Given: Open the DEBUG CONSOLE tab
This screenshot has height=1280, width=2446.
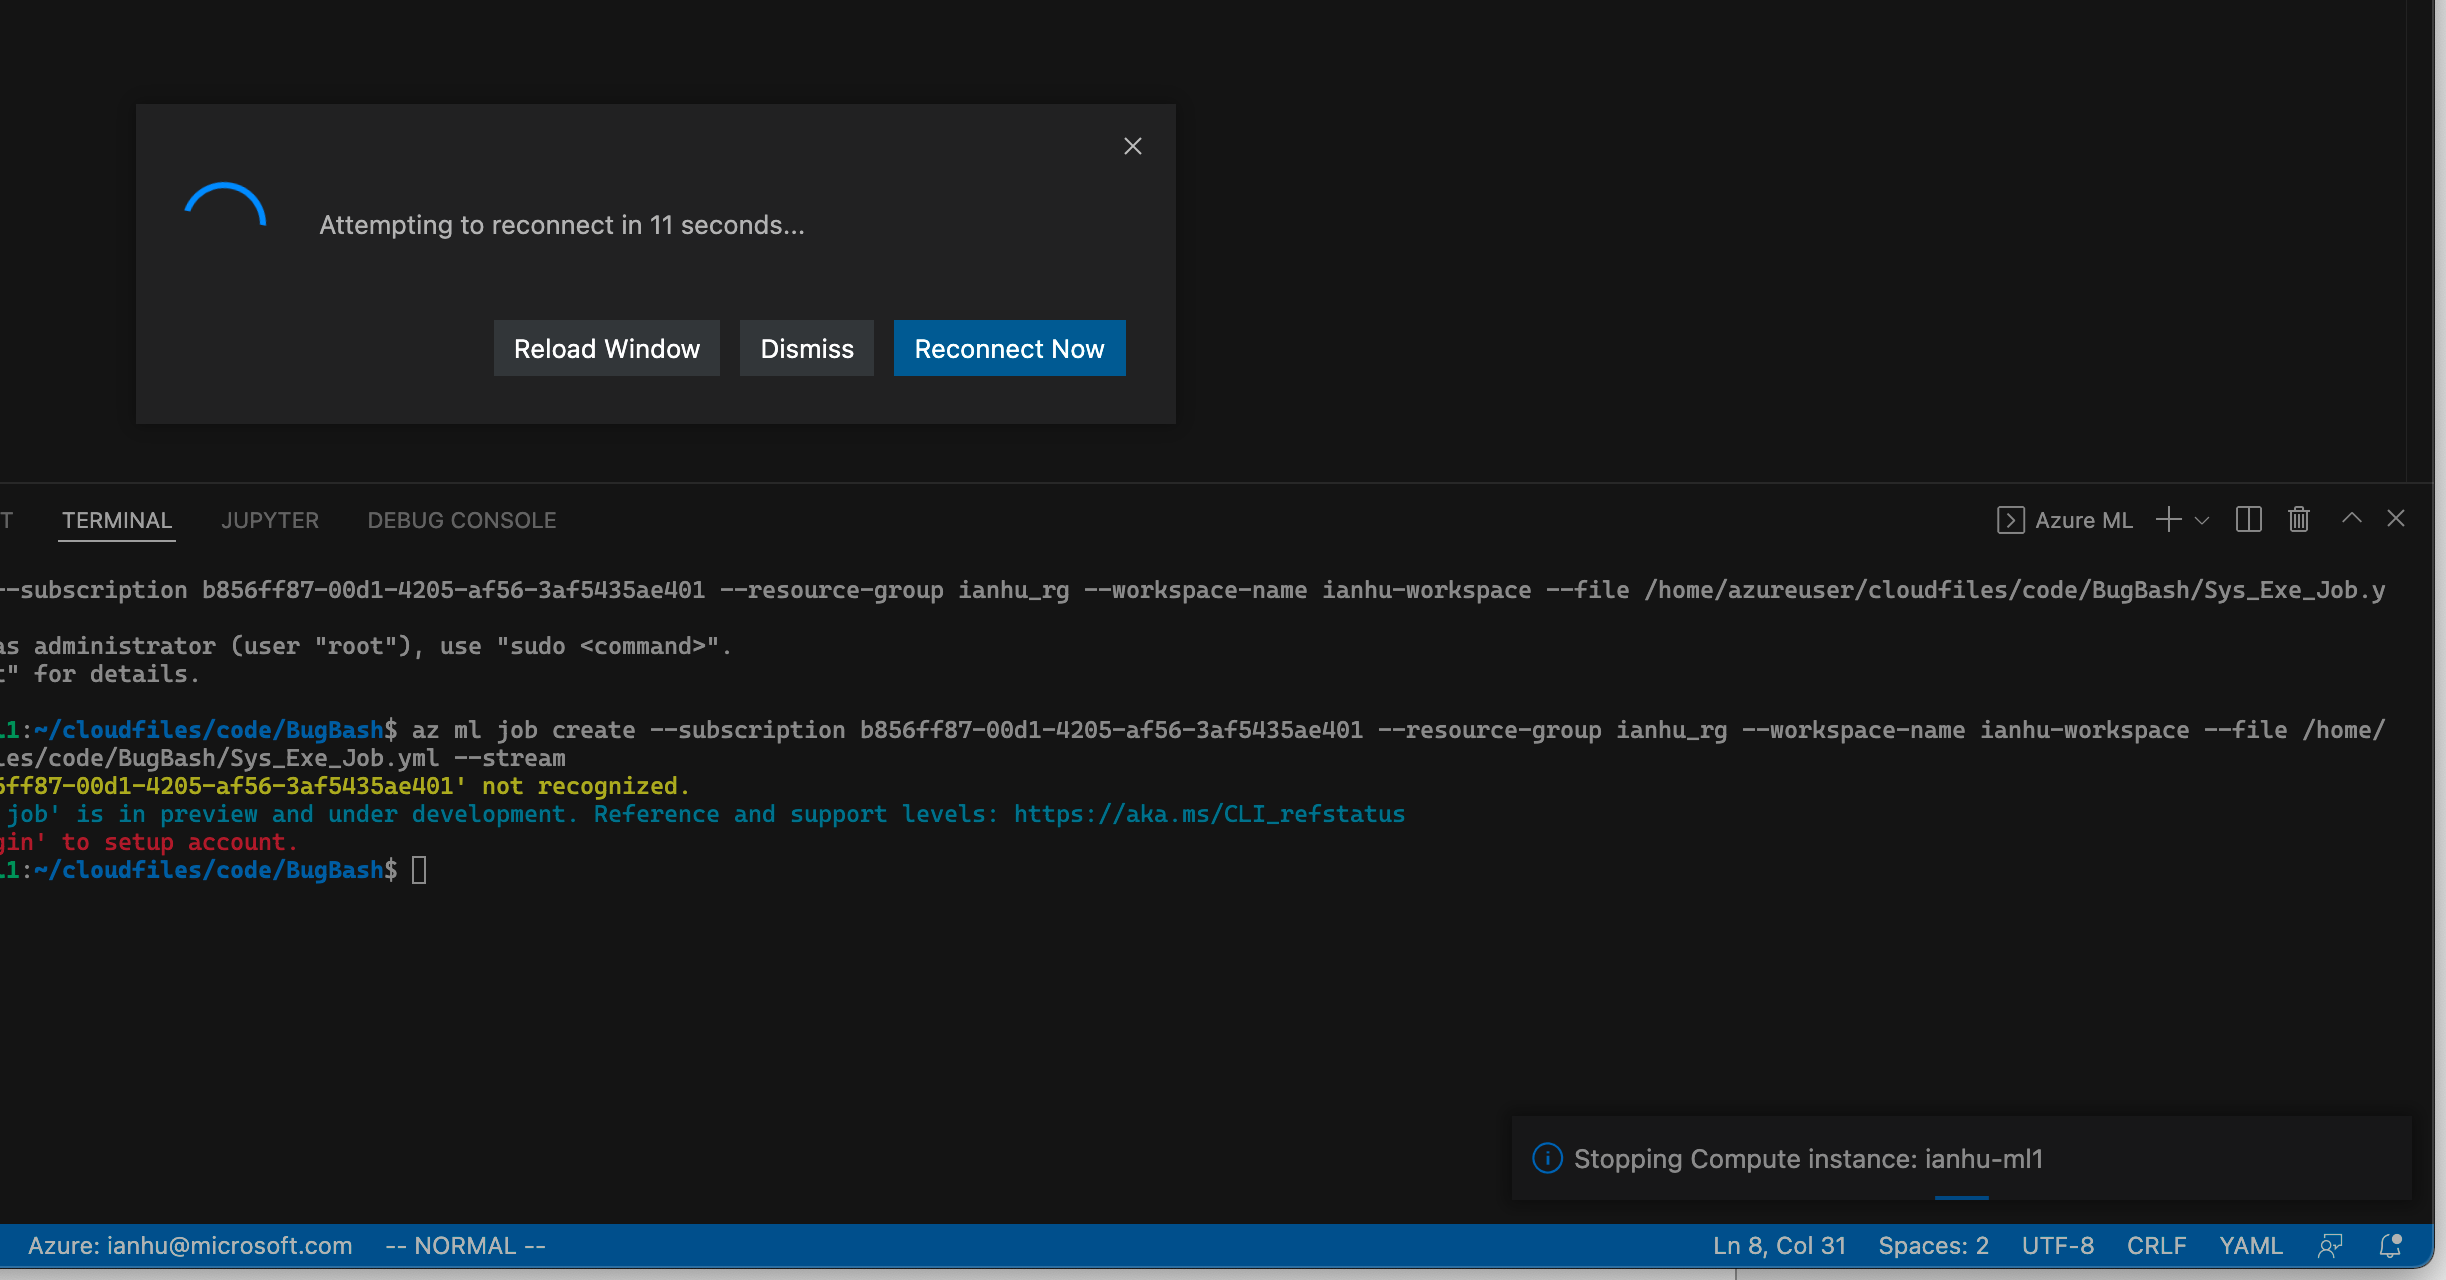Looking at the screenshot, I should tap(461, 520).
